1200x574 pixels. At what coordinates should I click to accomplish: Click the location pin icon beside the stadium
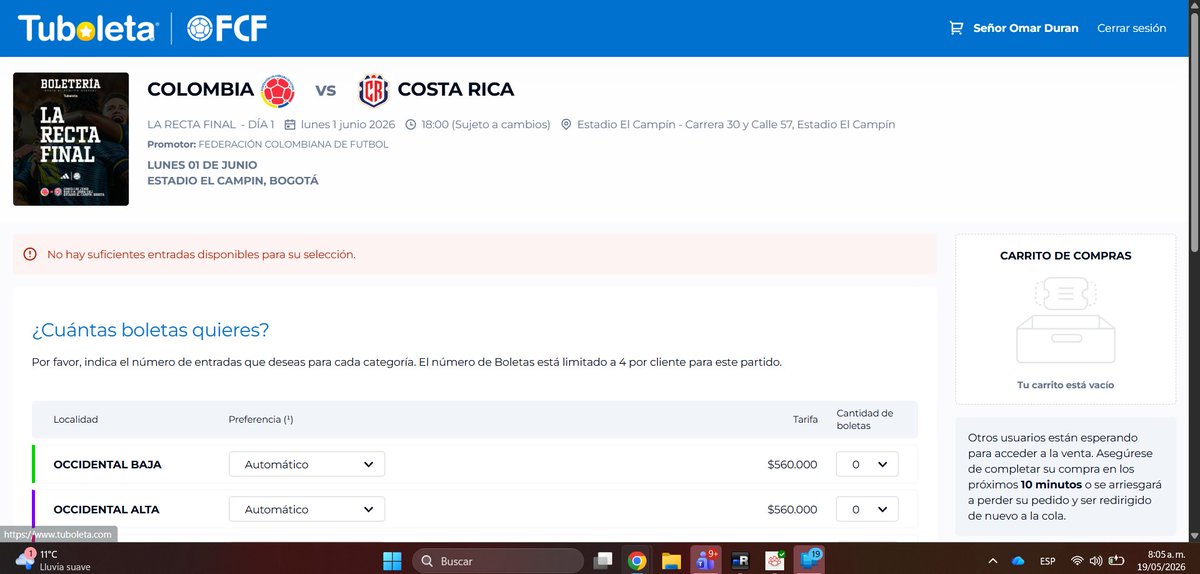tap(566, 125)
